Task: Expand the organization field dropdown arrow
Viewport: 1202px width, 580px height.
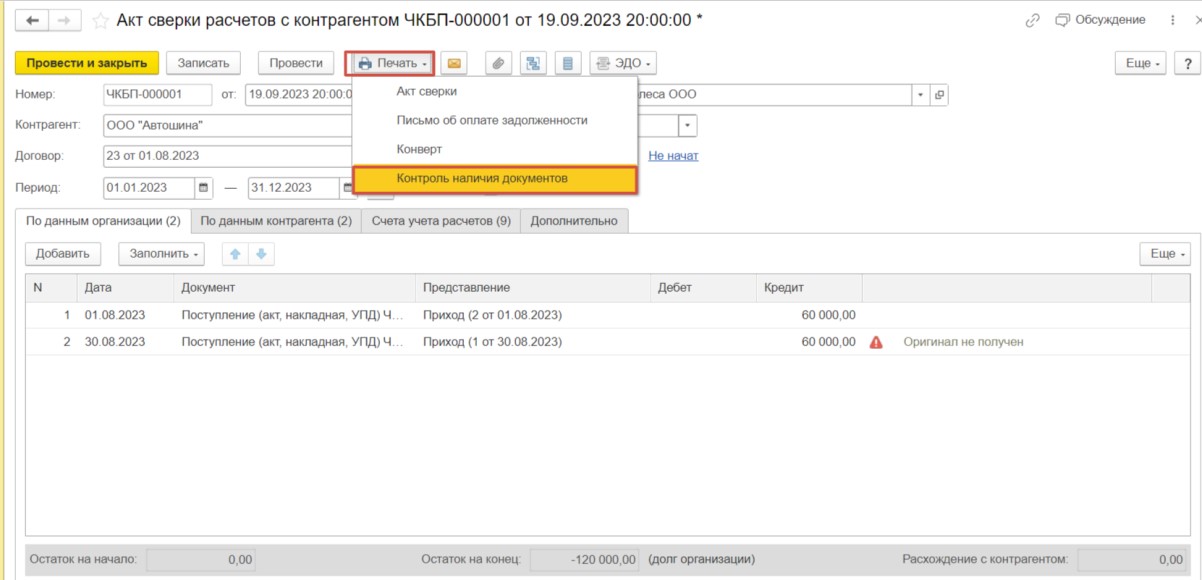Action: tap(920, 95)
